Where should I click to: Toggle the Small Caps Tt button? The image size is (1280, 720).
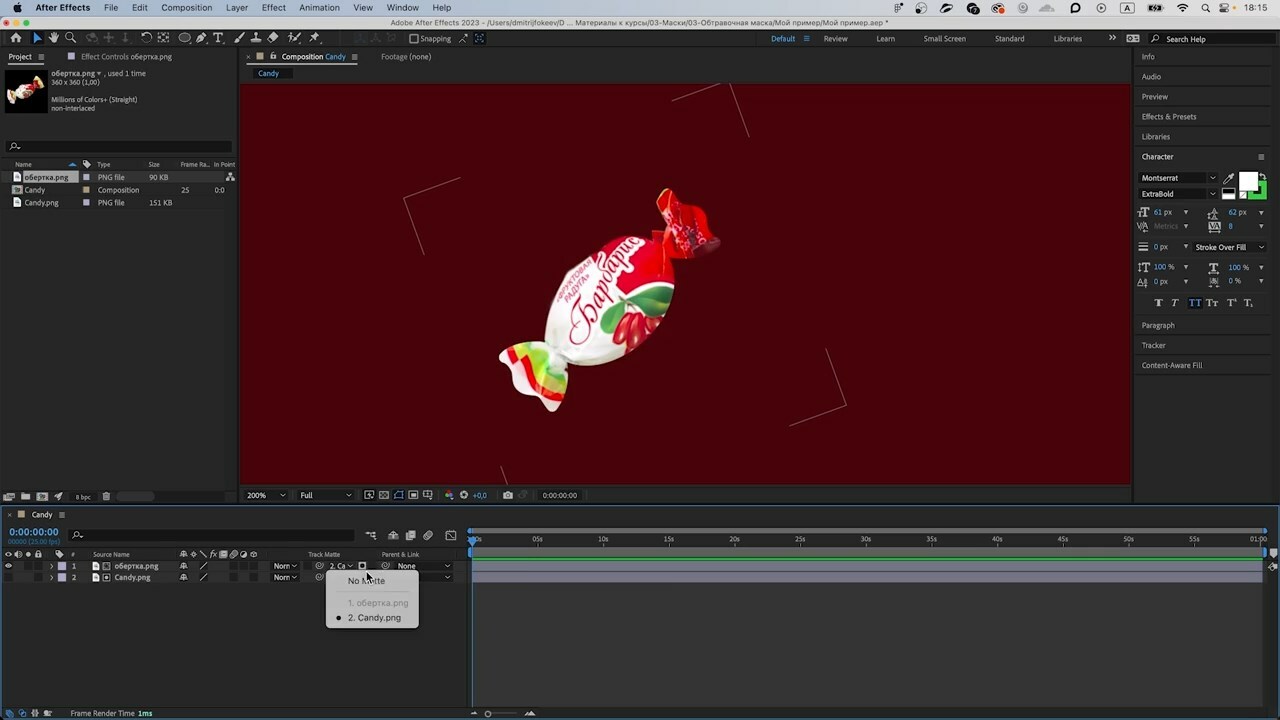pyautogui.click(x=1212, y=303)
